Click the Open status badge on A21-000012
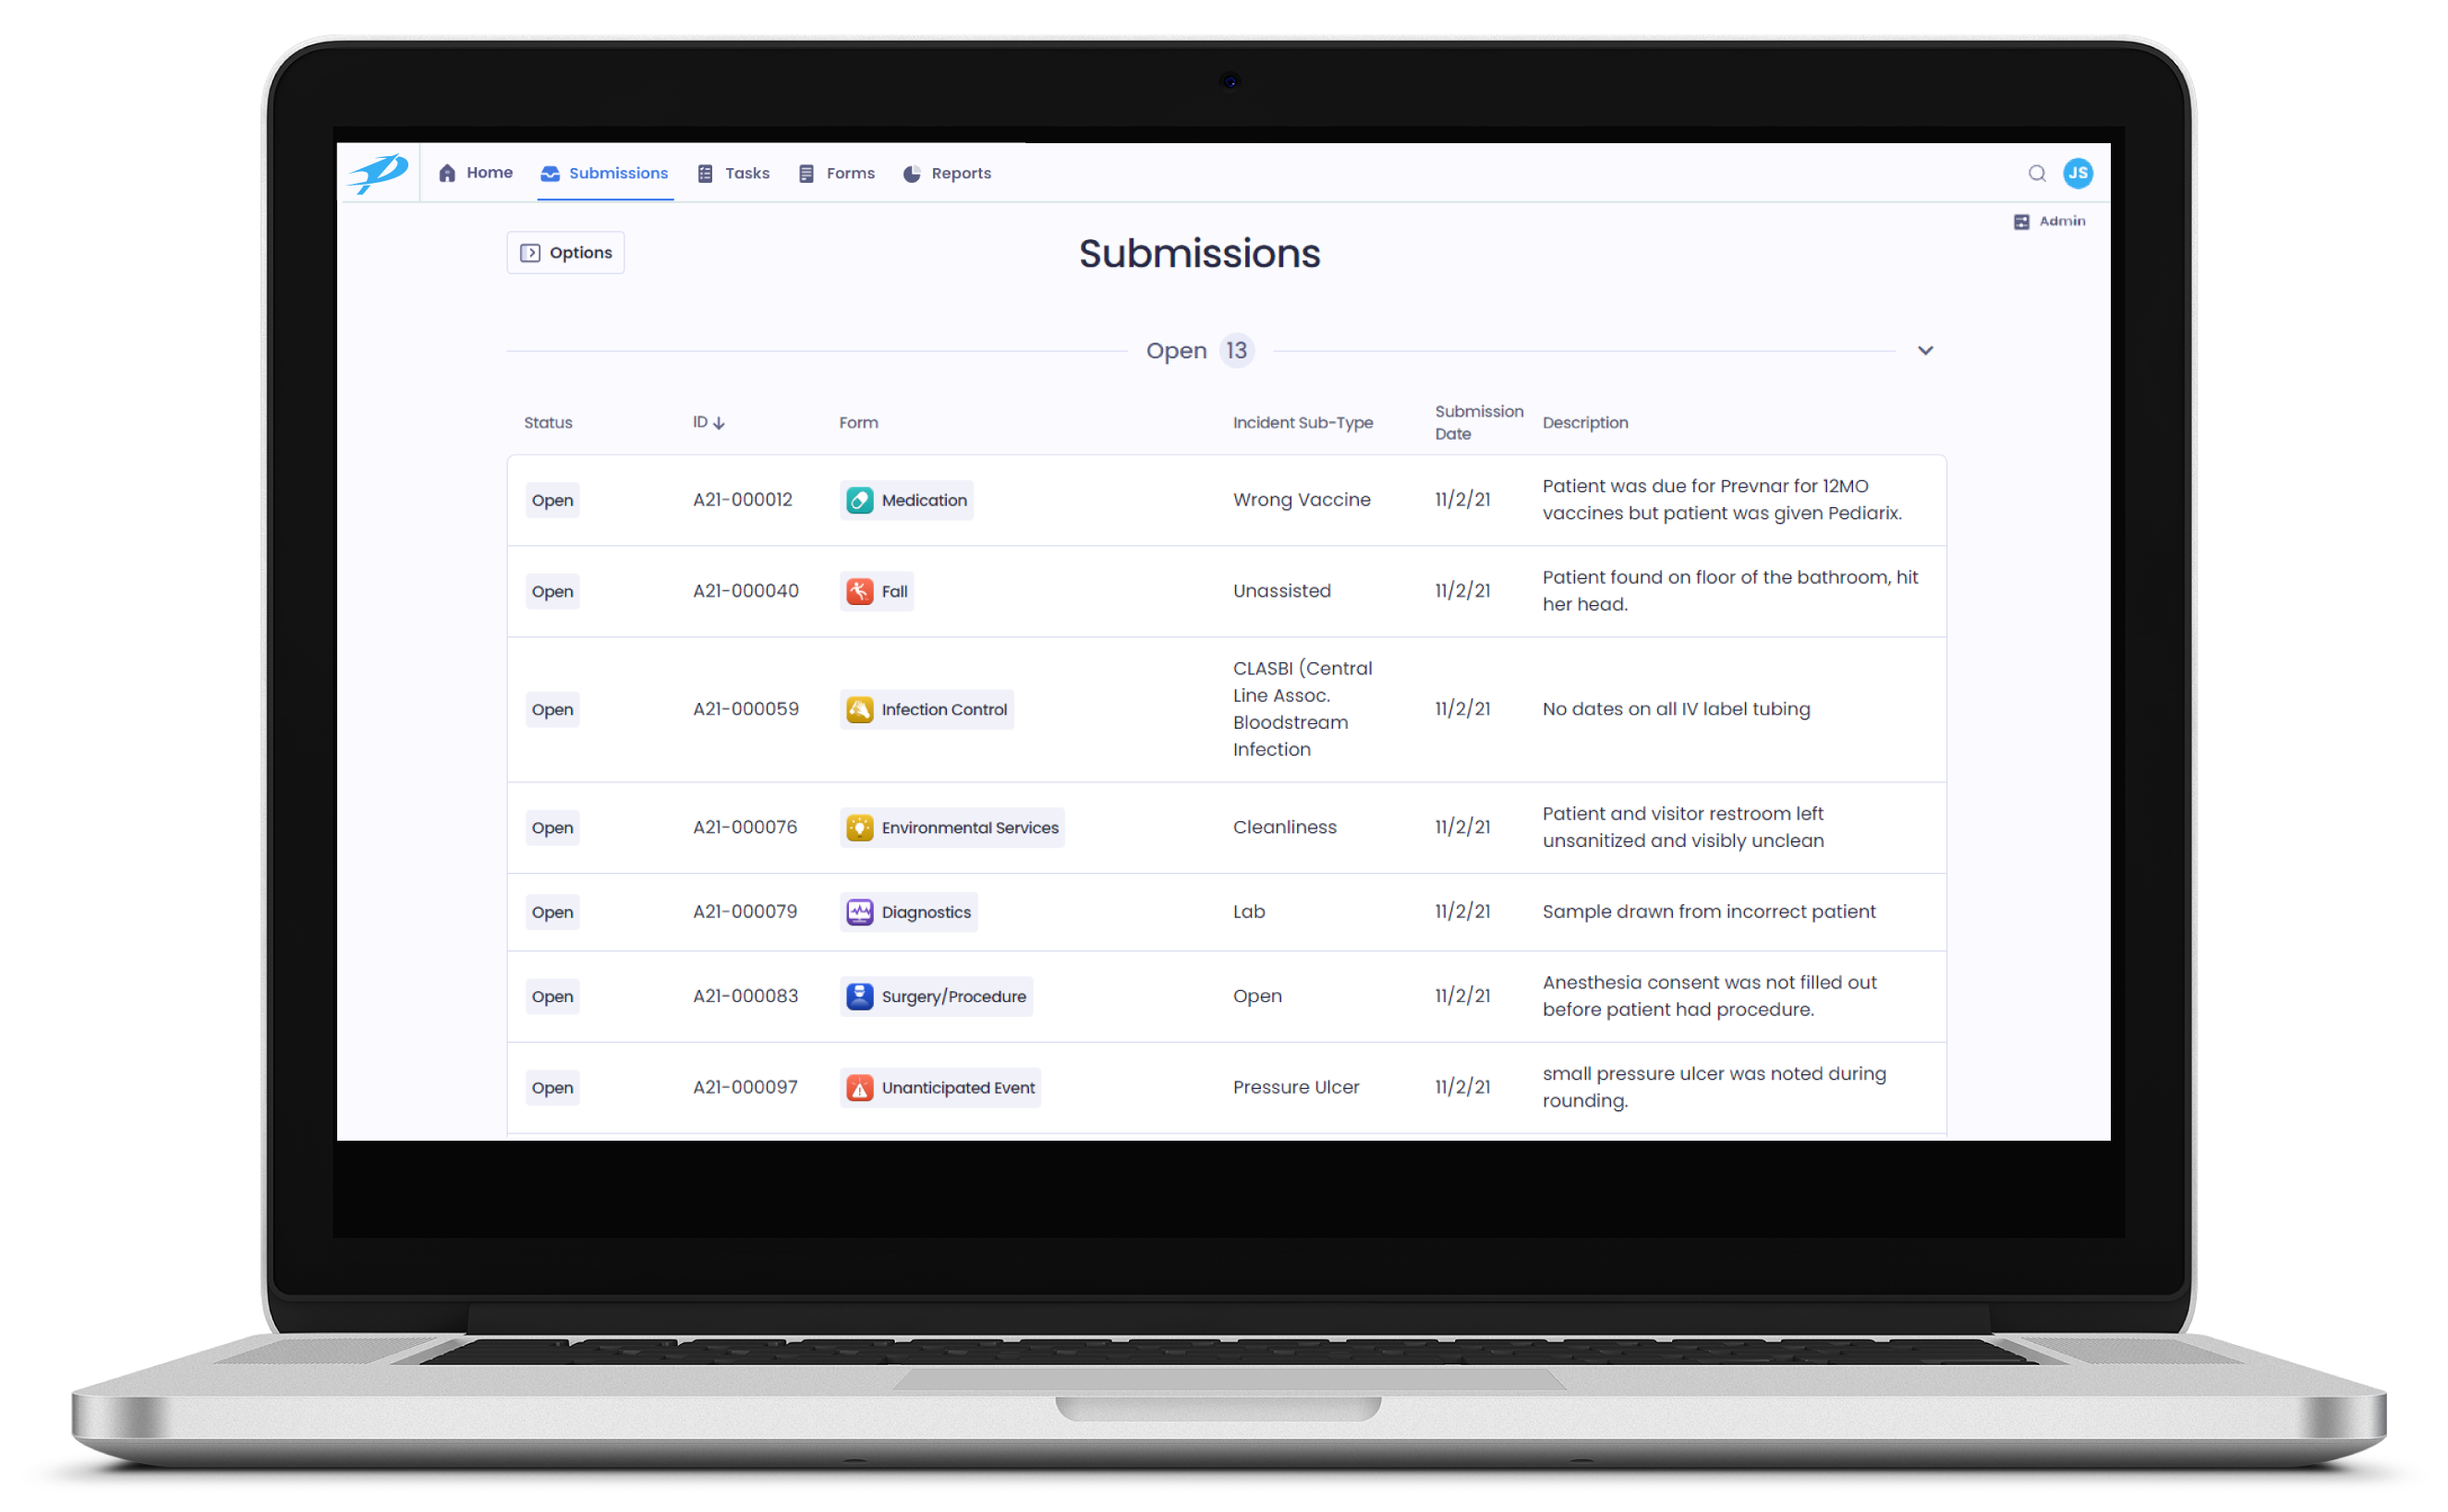The width and height of the screenshot is (2448, 1512). tap(552, 500)
